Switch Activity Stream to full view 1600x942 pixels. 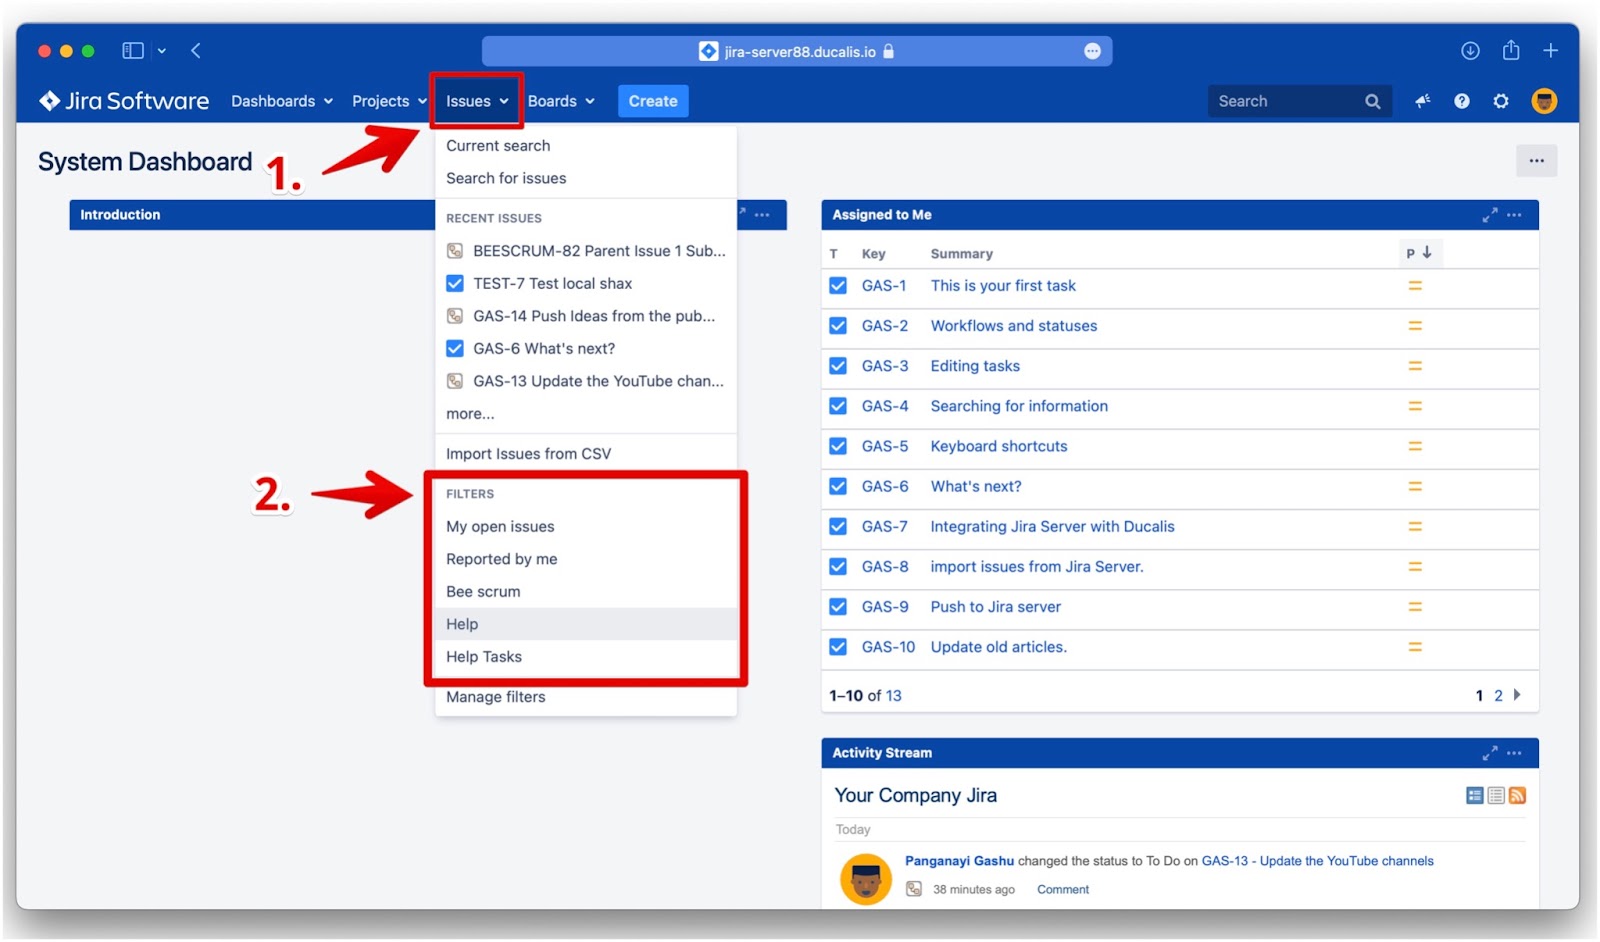point(1475,796)
